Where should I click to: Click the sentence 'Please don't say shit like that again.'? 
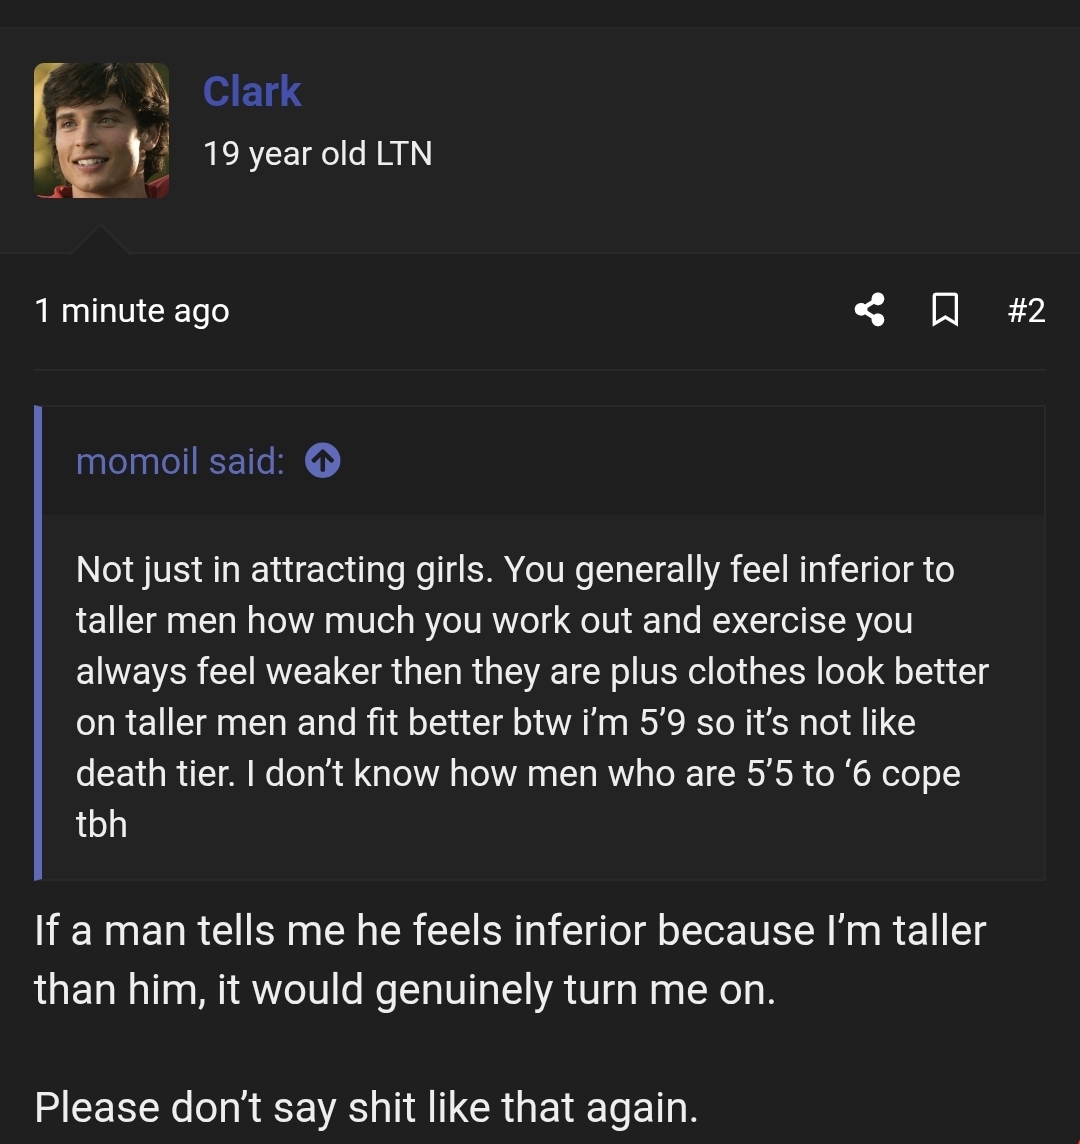click(366, 1107)
